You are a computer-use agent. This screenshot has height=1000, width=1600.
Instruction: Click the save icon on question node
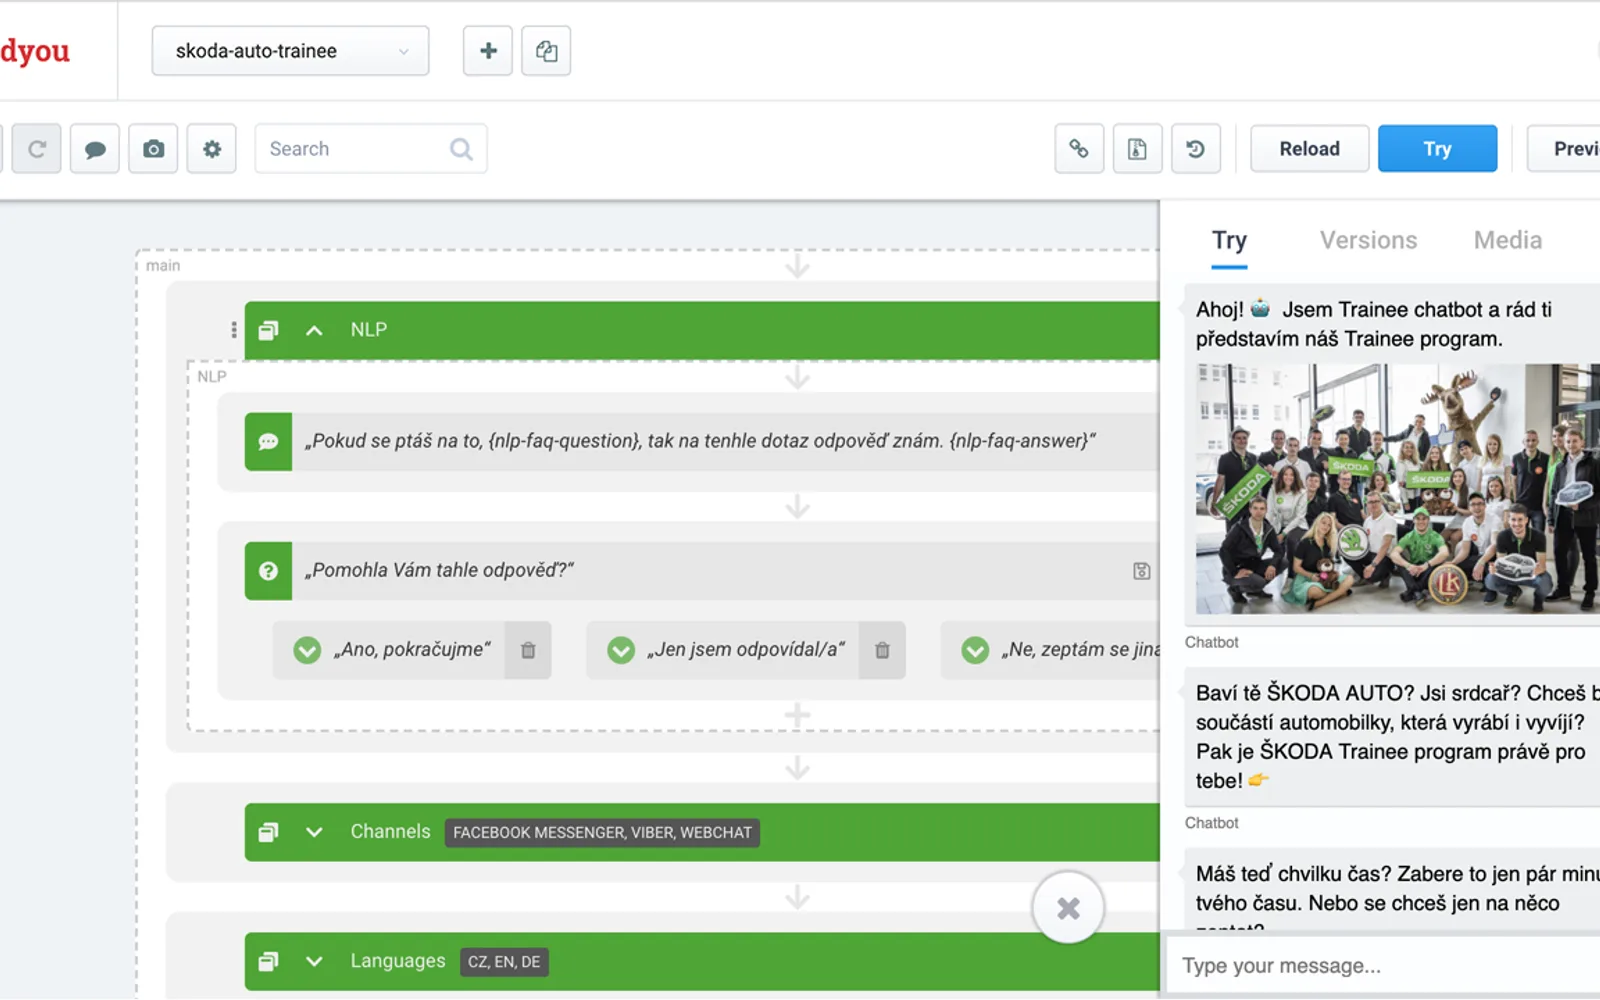tap(1141, 571)
